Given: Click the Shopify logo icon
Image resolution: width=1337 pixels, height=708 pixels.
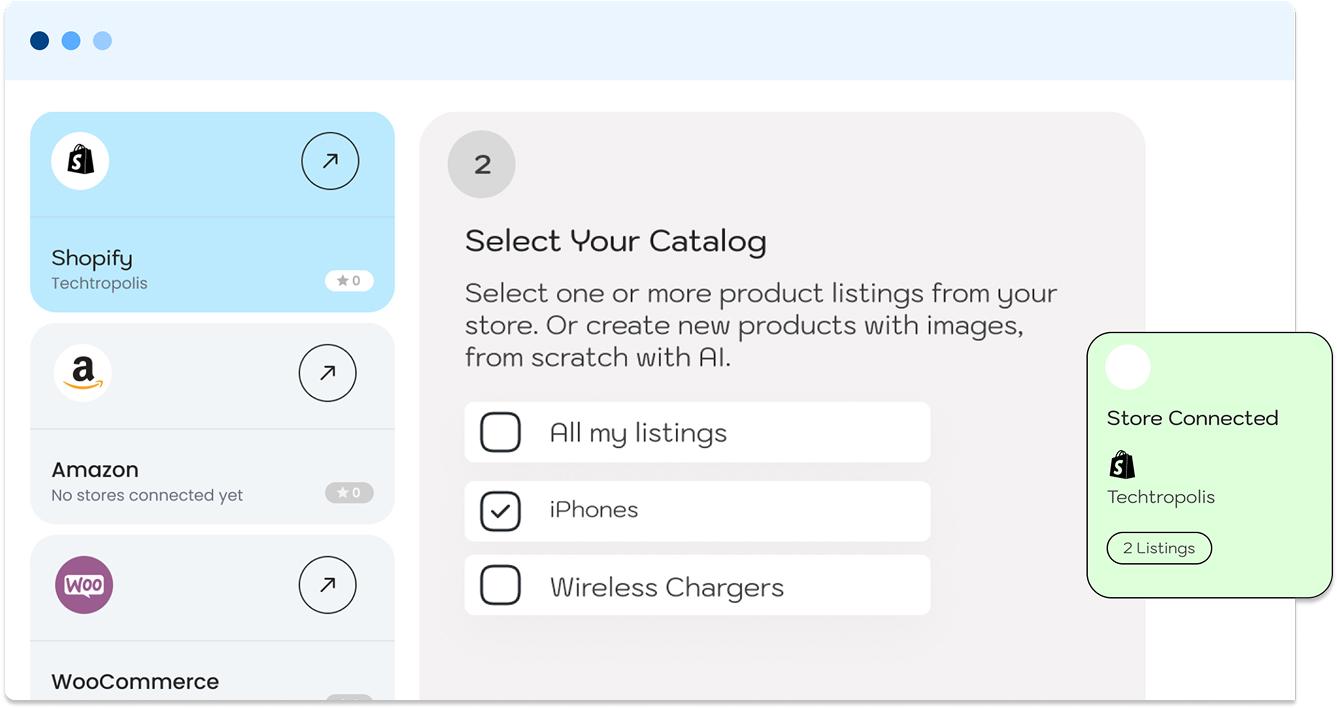Looking at the screenshot, I should (79, 160).
